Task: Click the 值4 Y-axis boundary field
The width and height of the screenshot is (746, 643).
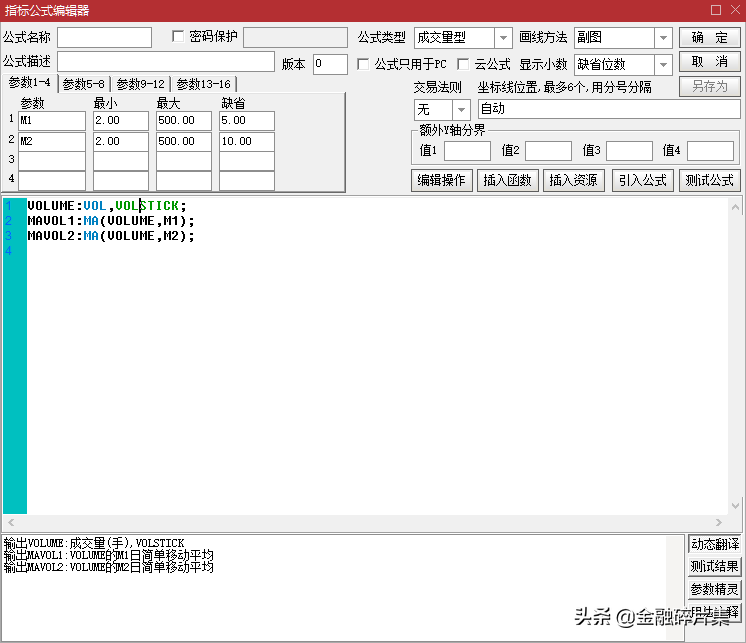Action: pyautogui.click(x=710, y=151)
